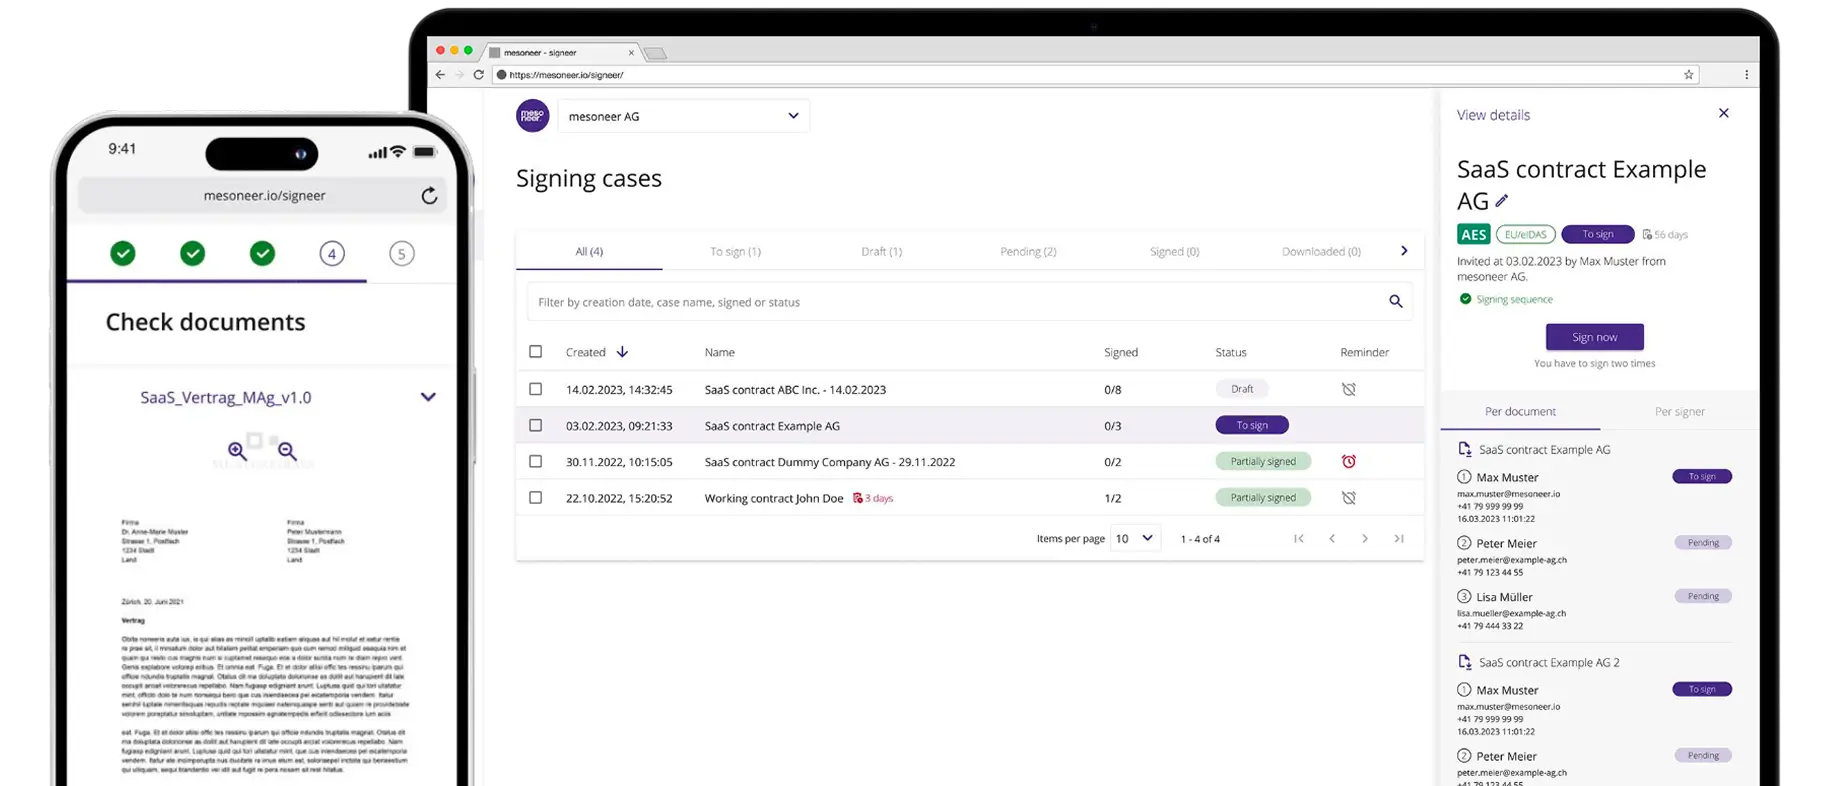Bookmark page with star icon
Screen dimensions: 1839x786
(1689, 75)
